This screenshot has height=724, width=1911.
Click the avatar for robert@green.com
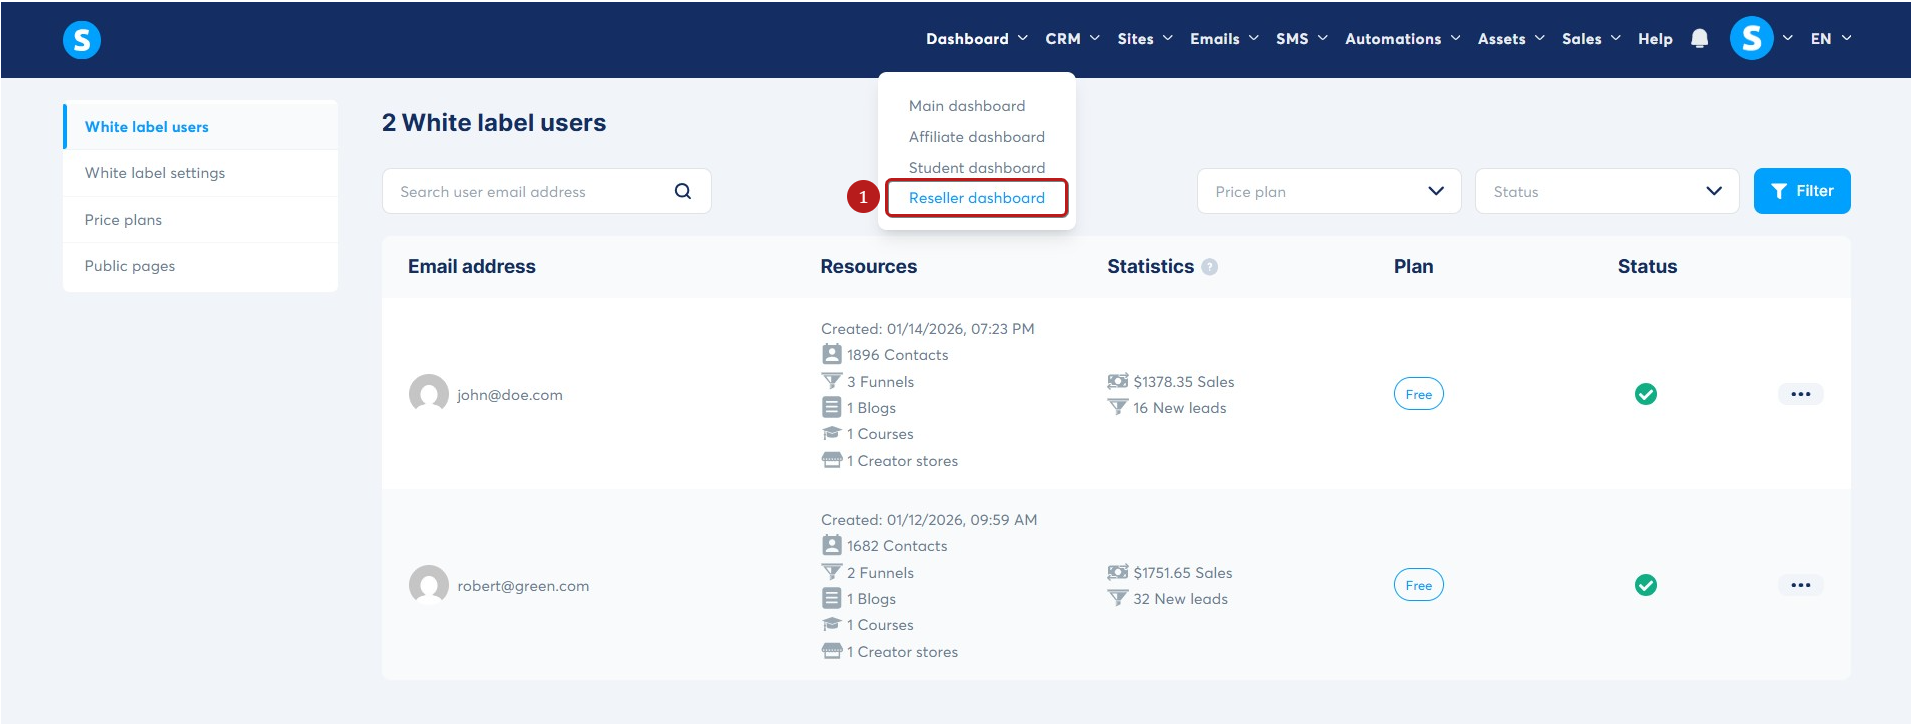[x=429, y=585]
